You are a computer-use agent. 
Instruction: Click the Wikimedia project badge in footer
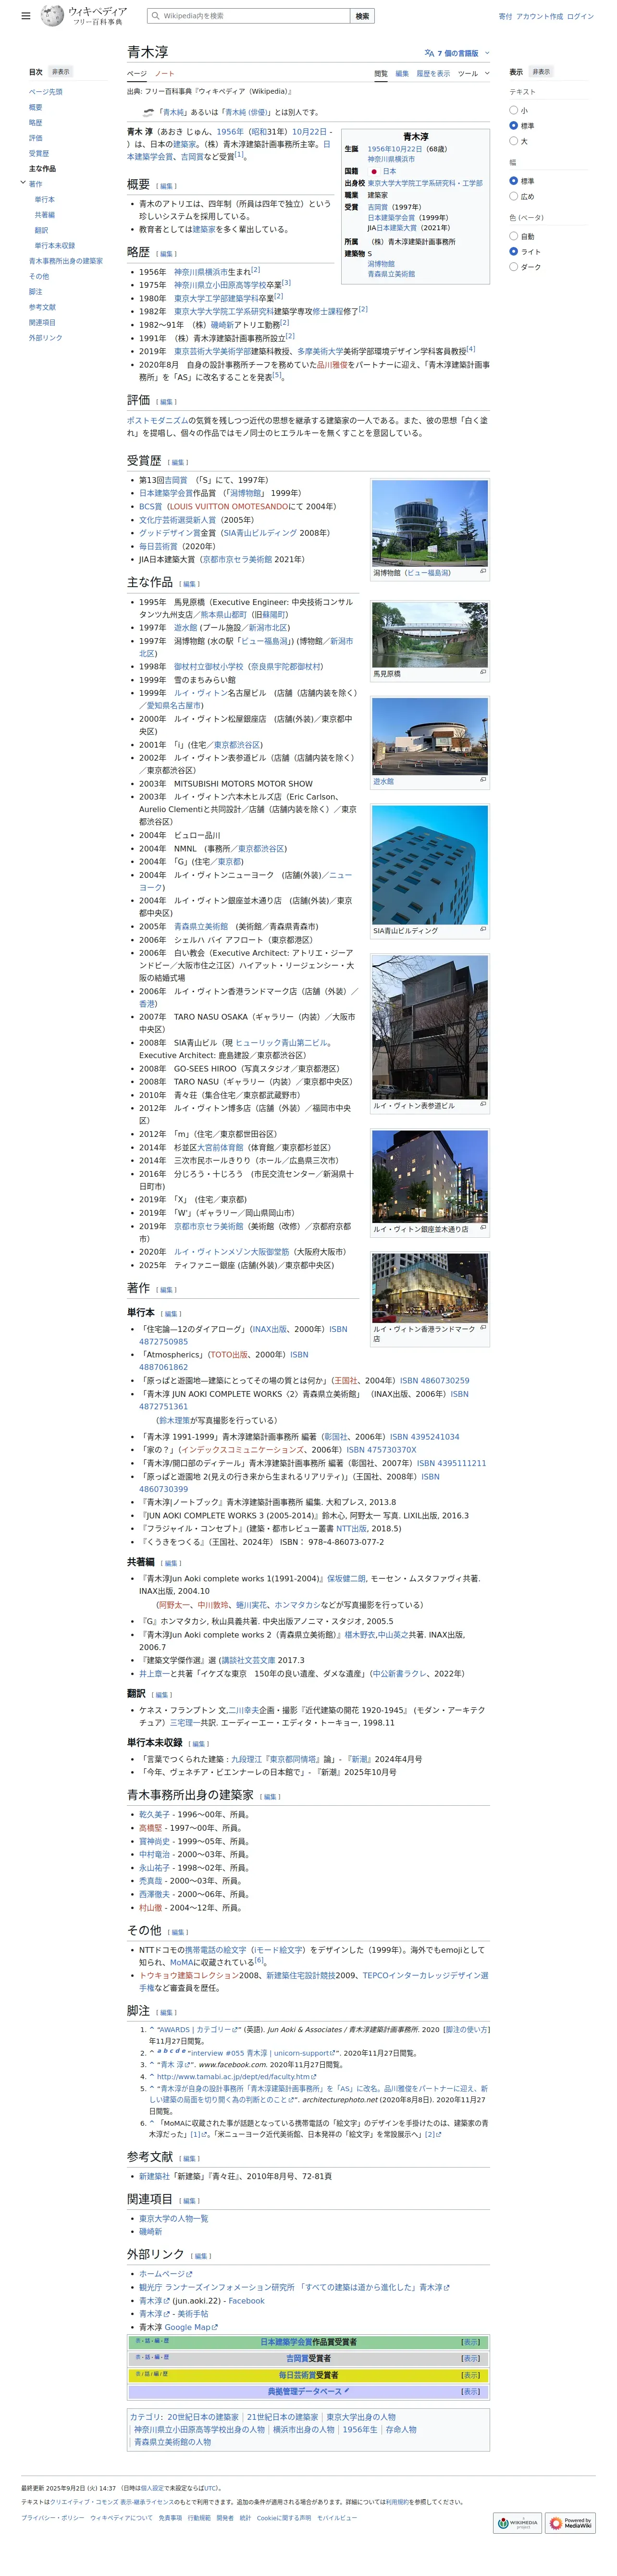(517, 2523)
